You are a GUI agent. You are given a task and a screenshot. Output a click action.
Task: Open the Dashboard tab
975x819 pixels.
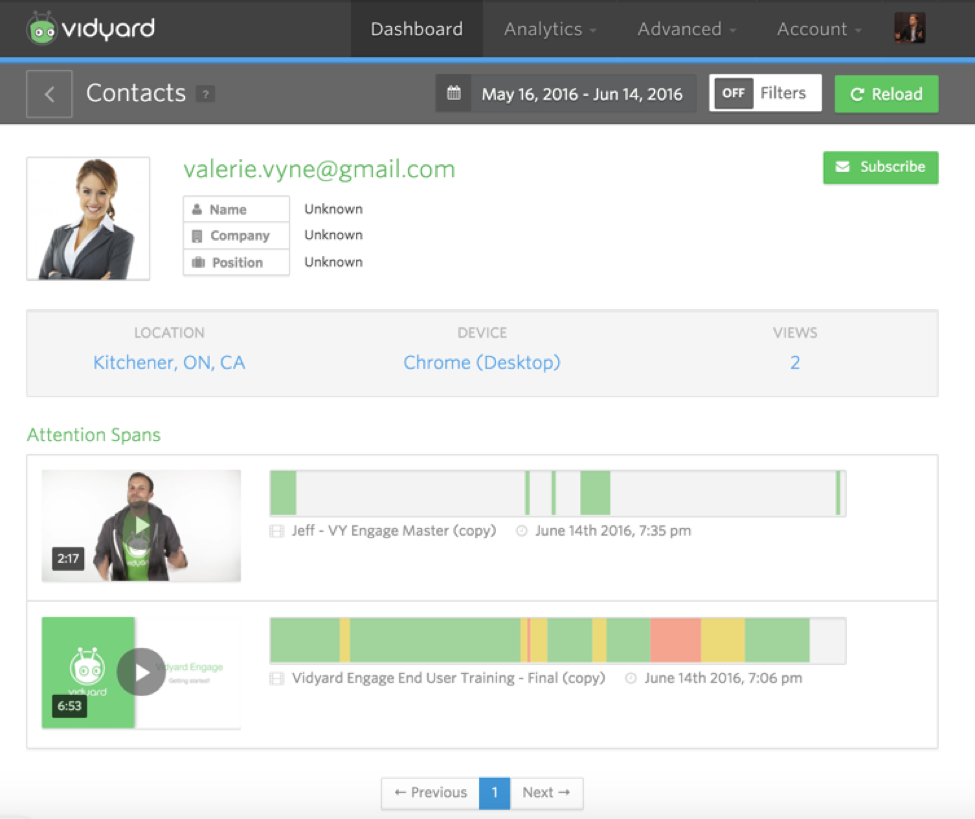[416, 29]
